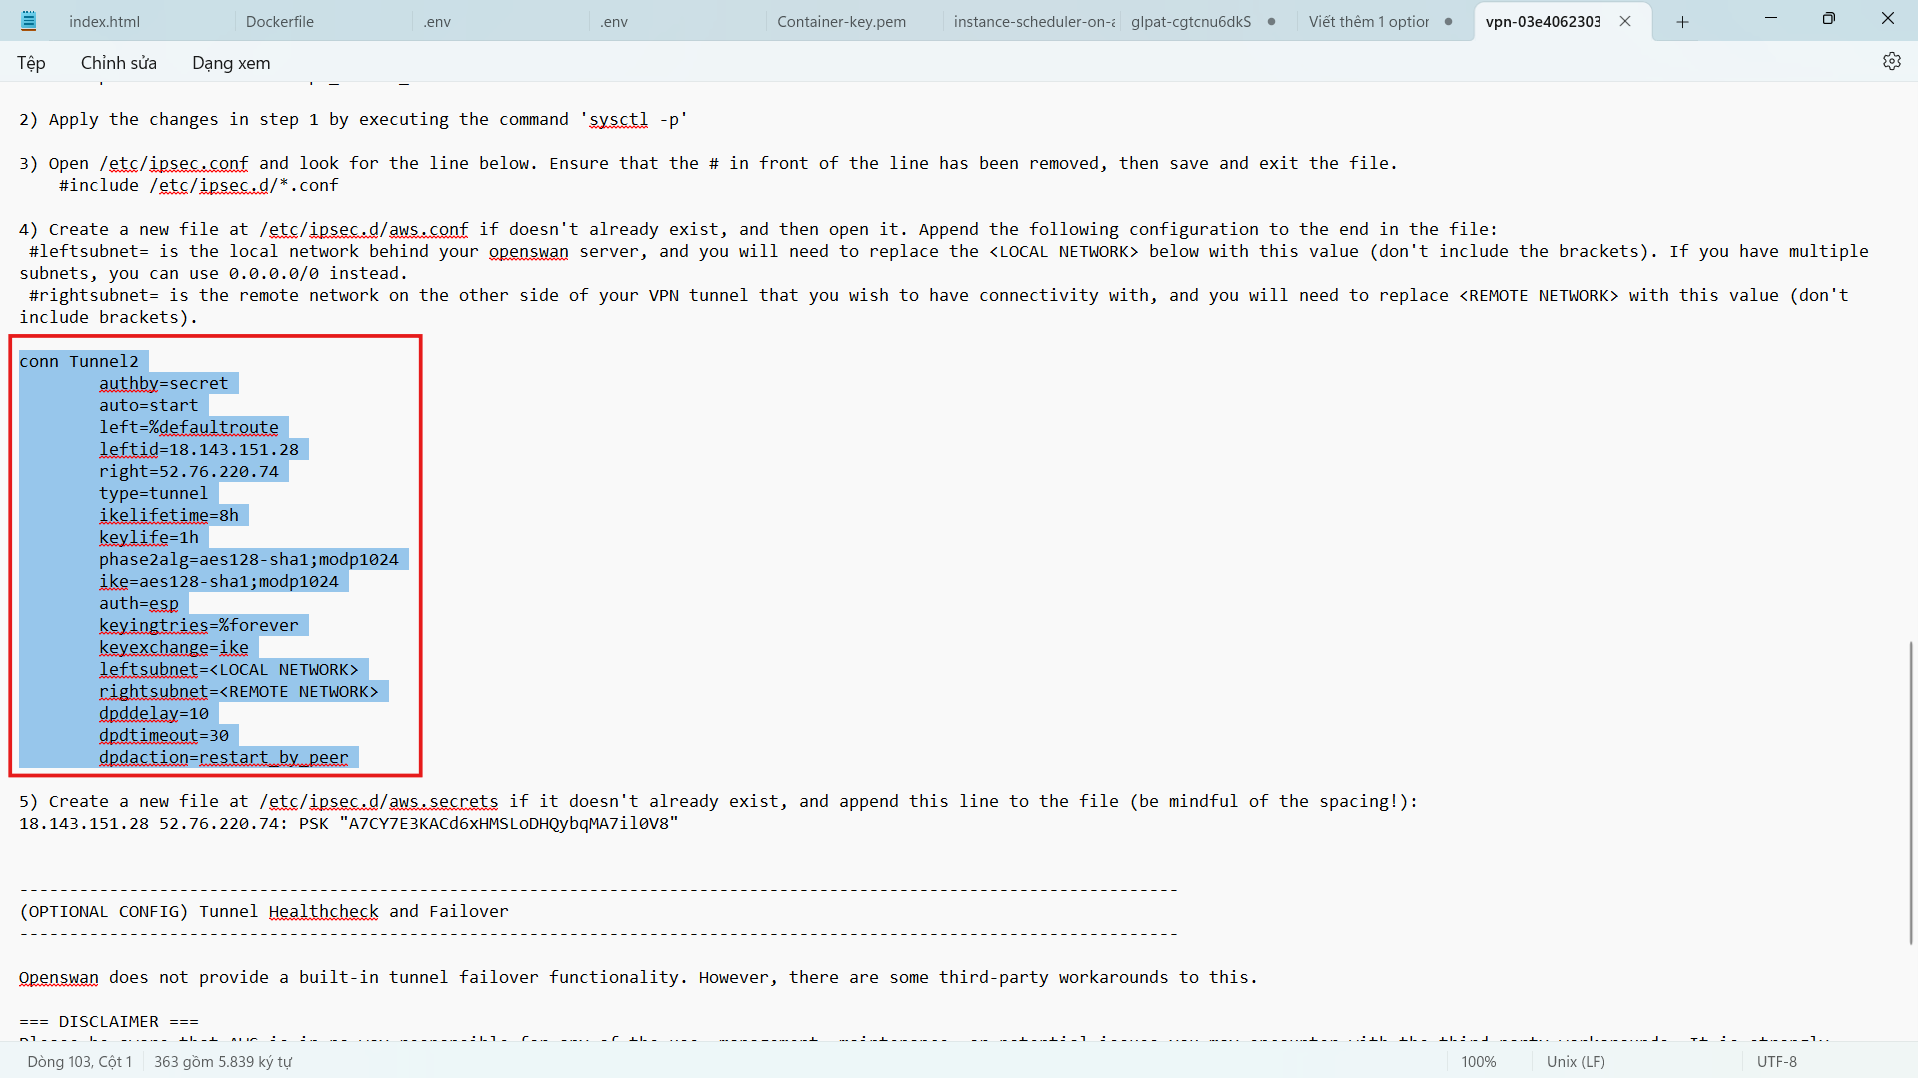Click the left=%defaultroute line
The height and width of the screenshot is (1078, 1918).
click(189, 427)
